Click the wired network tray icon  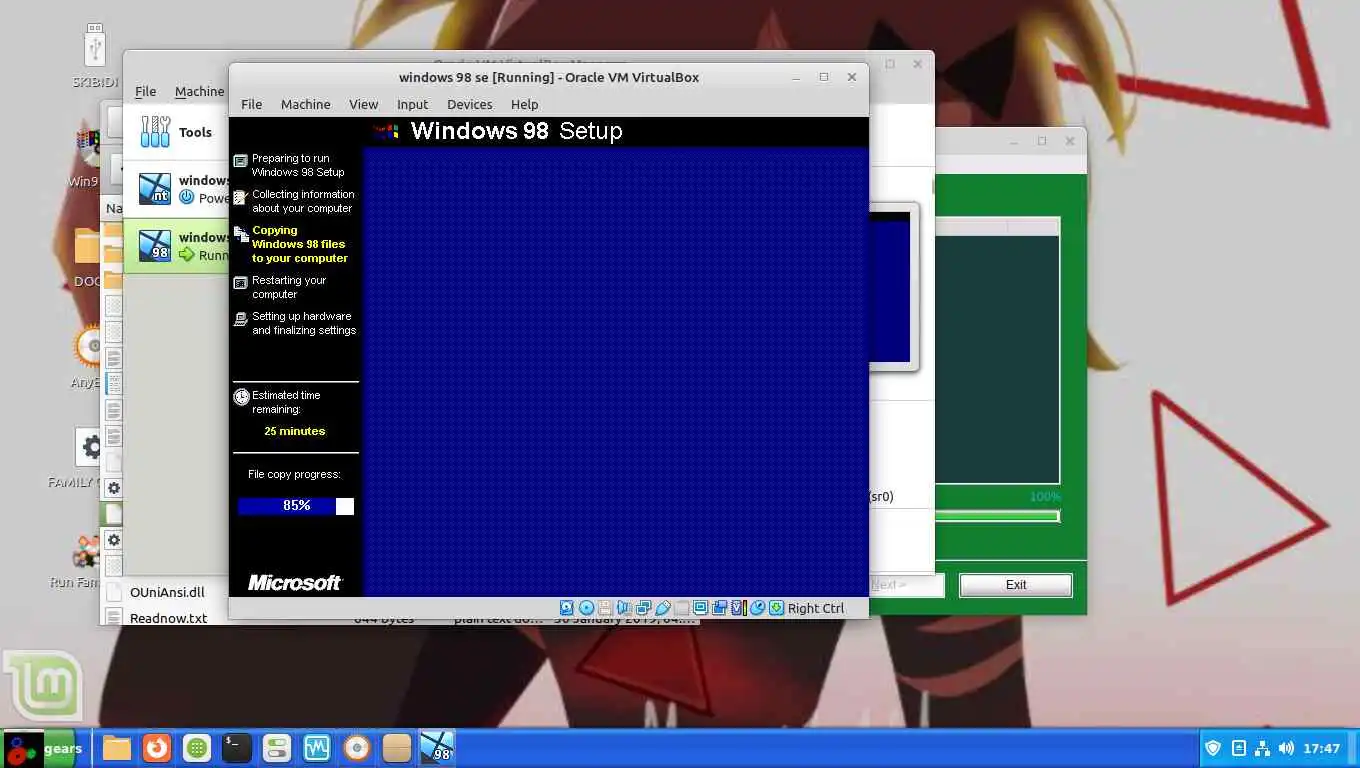tap(1262, 748)
